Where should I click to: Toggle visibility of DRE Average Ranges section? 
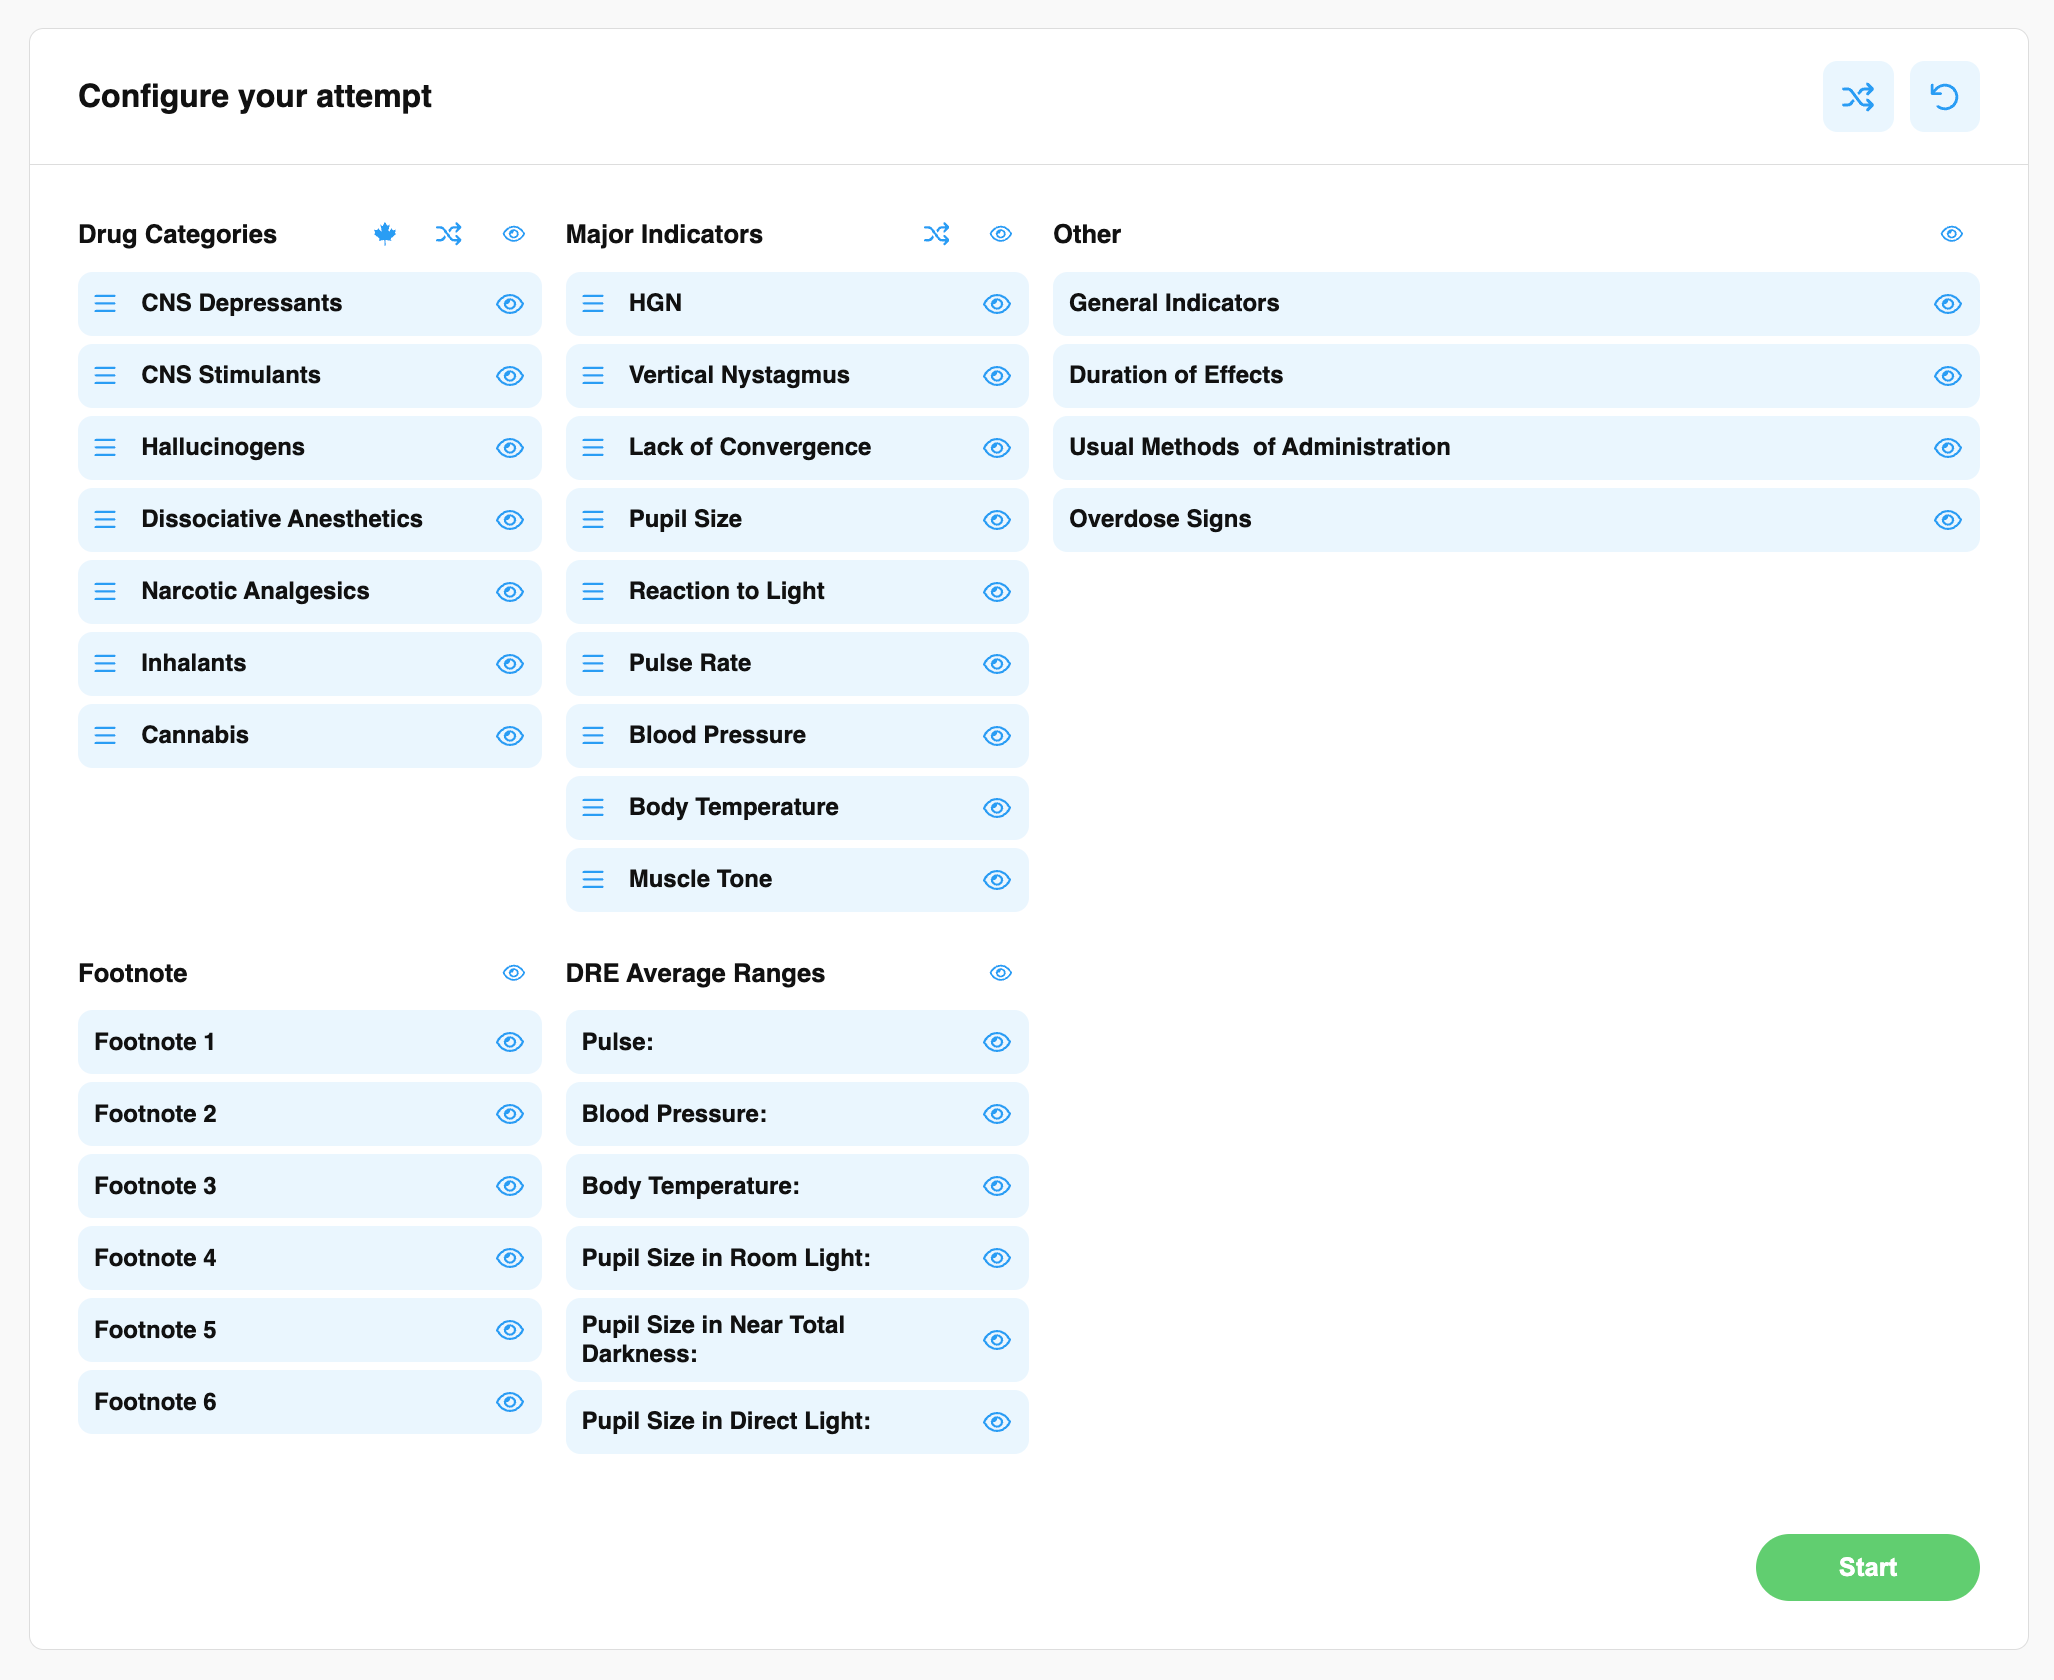click(1000, 973)
